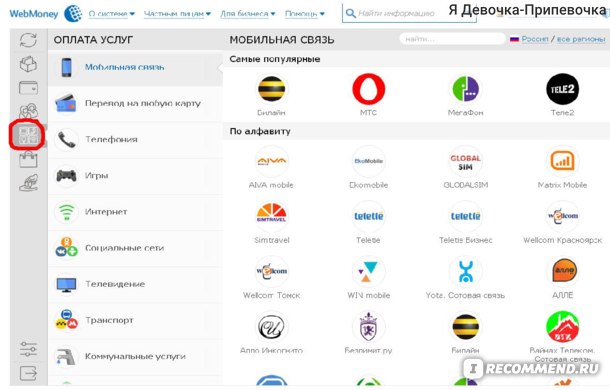Image resolution: width=610 pixels, height=390 pixels.
Task: Expand the 'О системе' dropdown menu
Action: click(x=112, y=14)
